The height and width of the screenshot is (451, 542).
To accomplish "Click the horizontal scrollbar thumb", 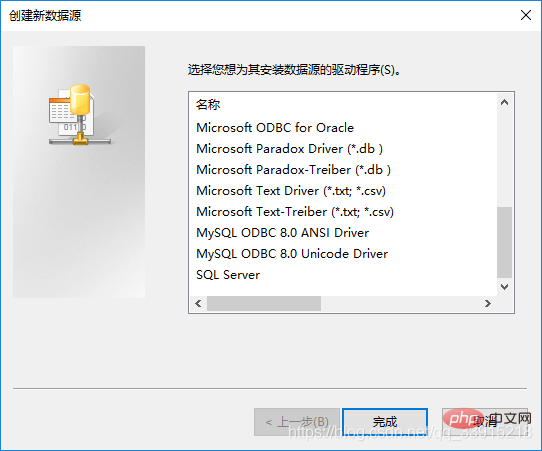I will click(x=264, y=303).
